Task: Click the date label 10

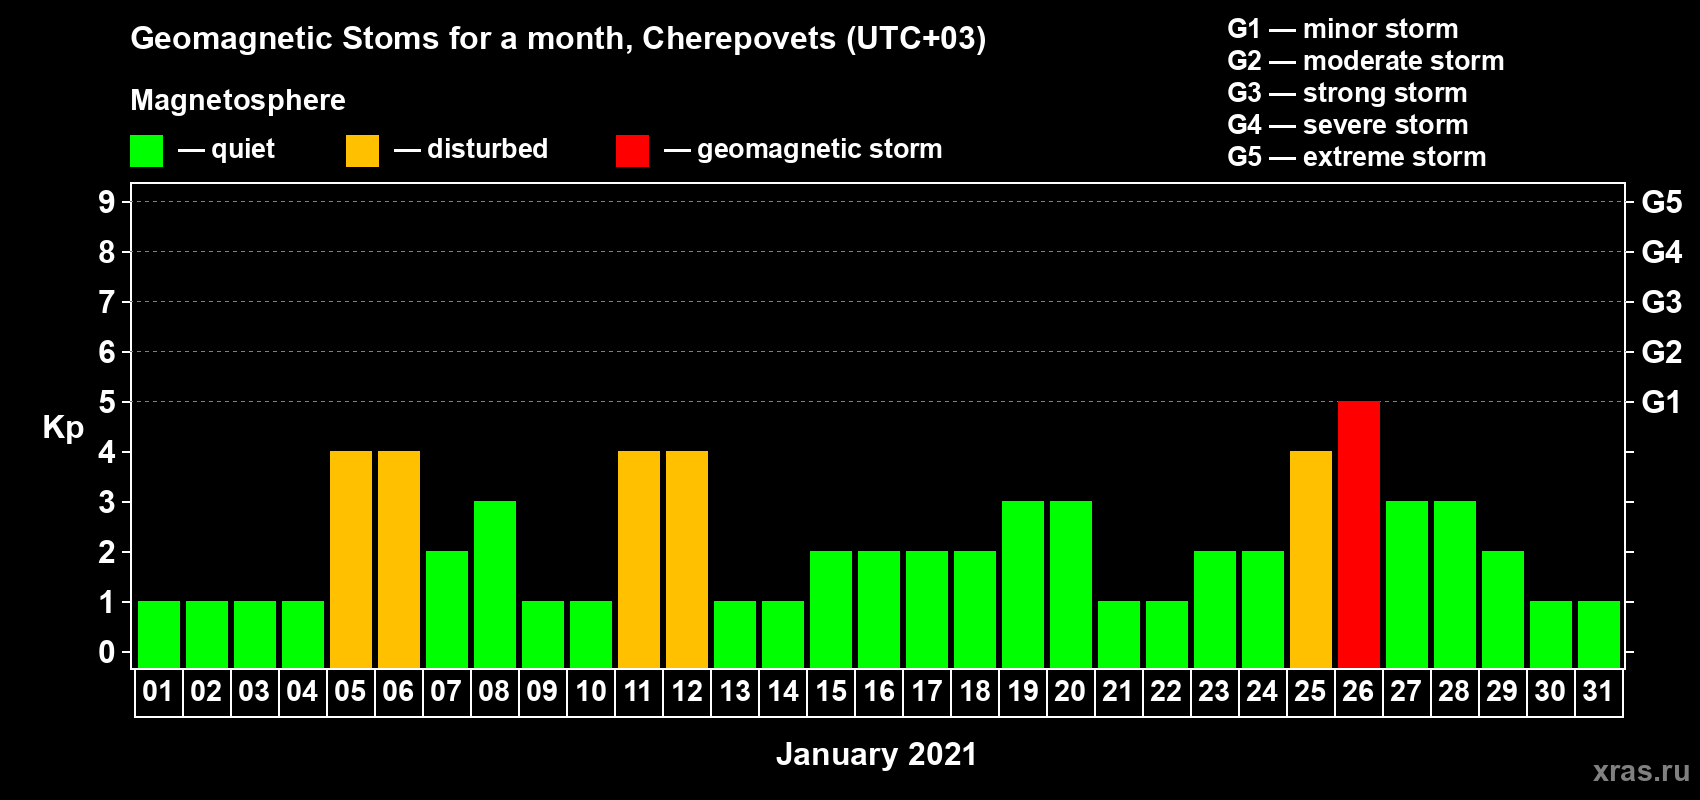Action: coord(591,692)
